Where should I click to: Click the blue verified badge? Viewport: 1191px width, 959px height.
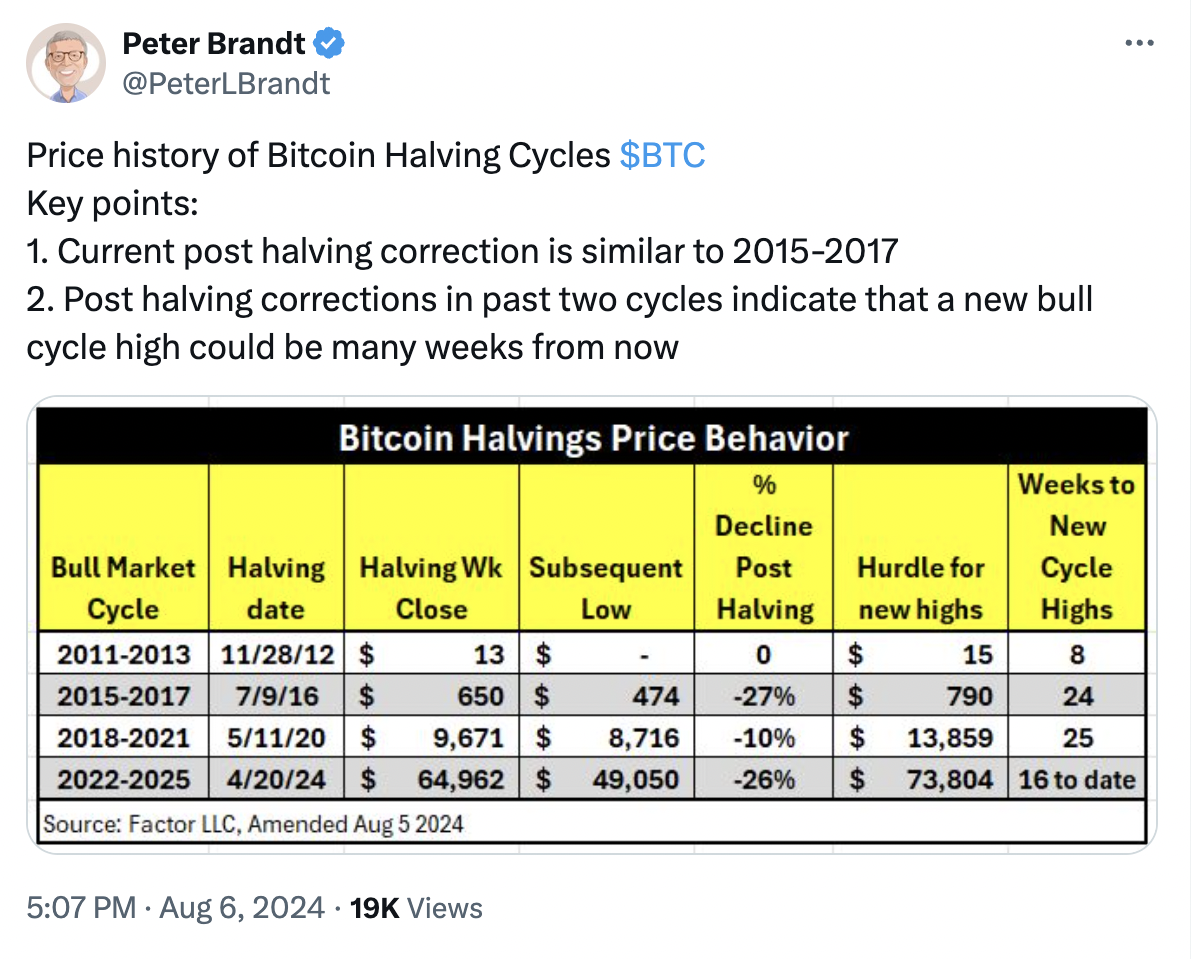point(329,43)
